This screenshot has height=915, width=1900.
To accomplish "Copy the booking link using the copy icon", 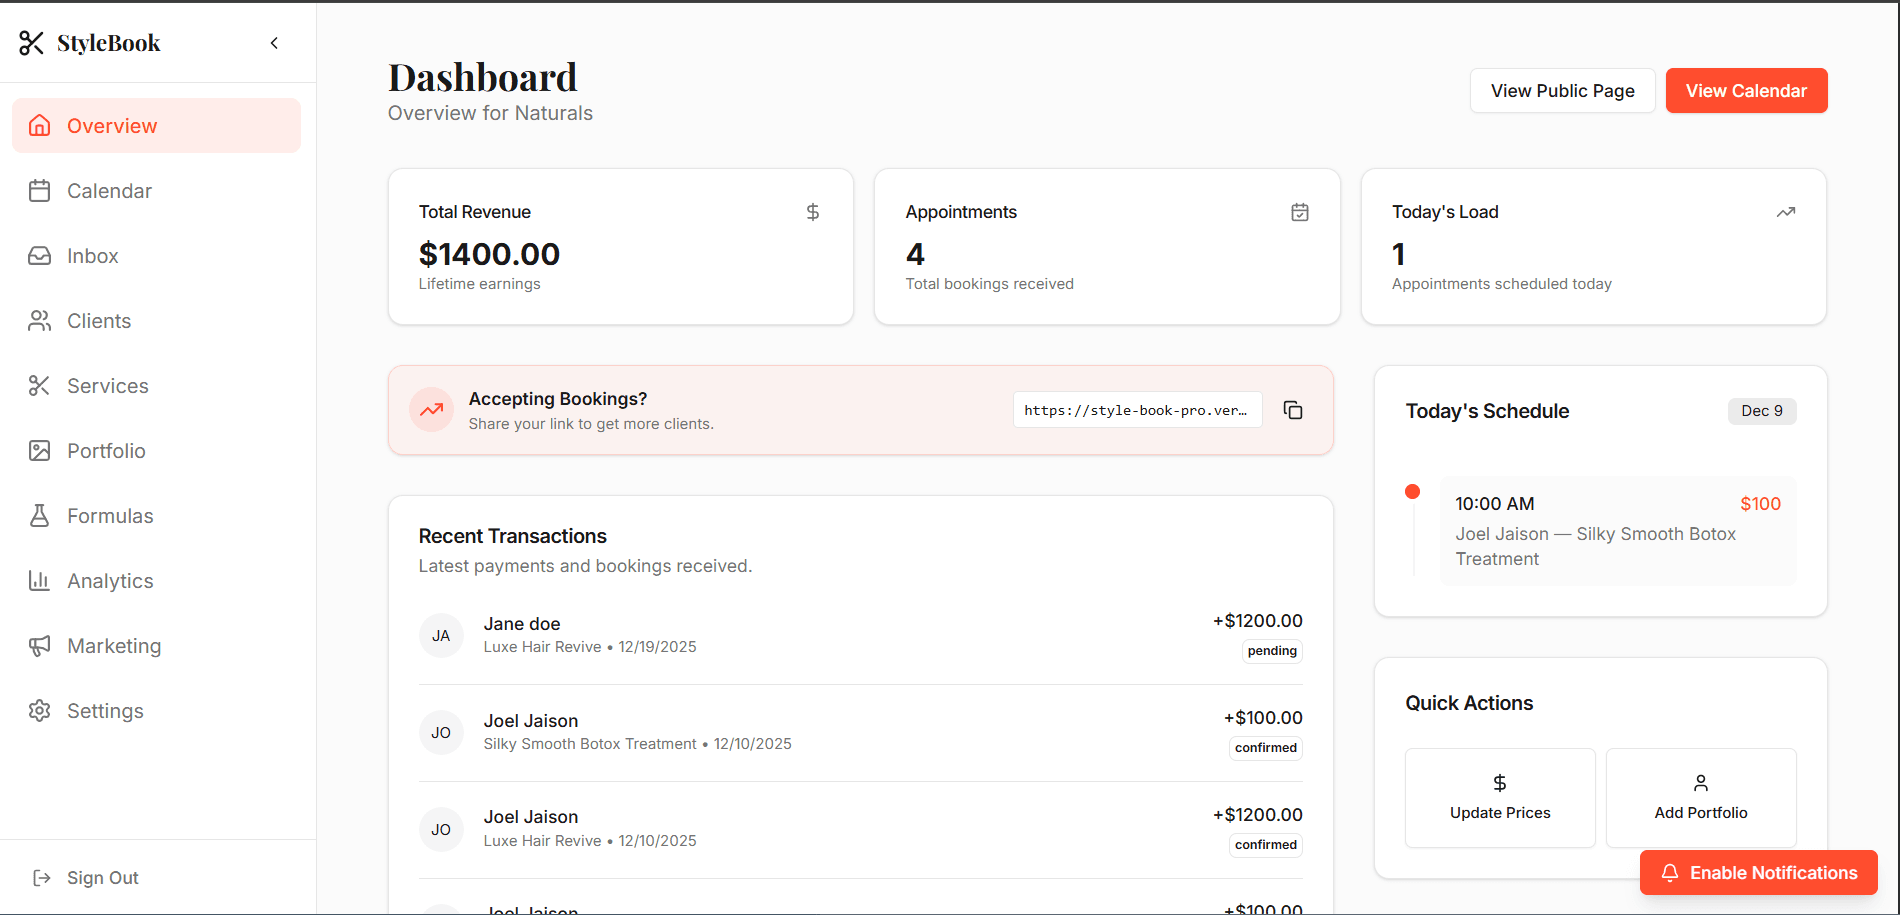I will click(x=1293, y=410).
